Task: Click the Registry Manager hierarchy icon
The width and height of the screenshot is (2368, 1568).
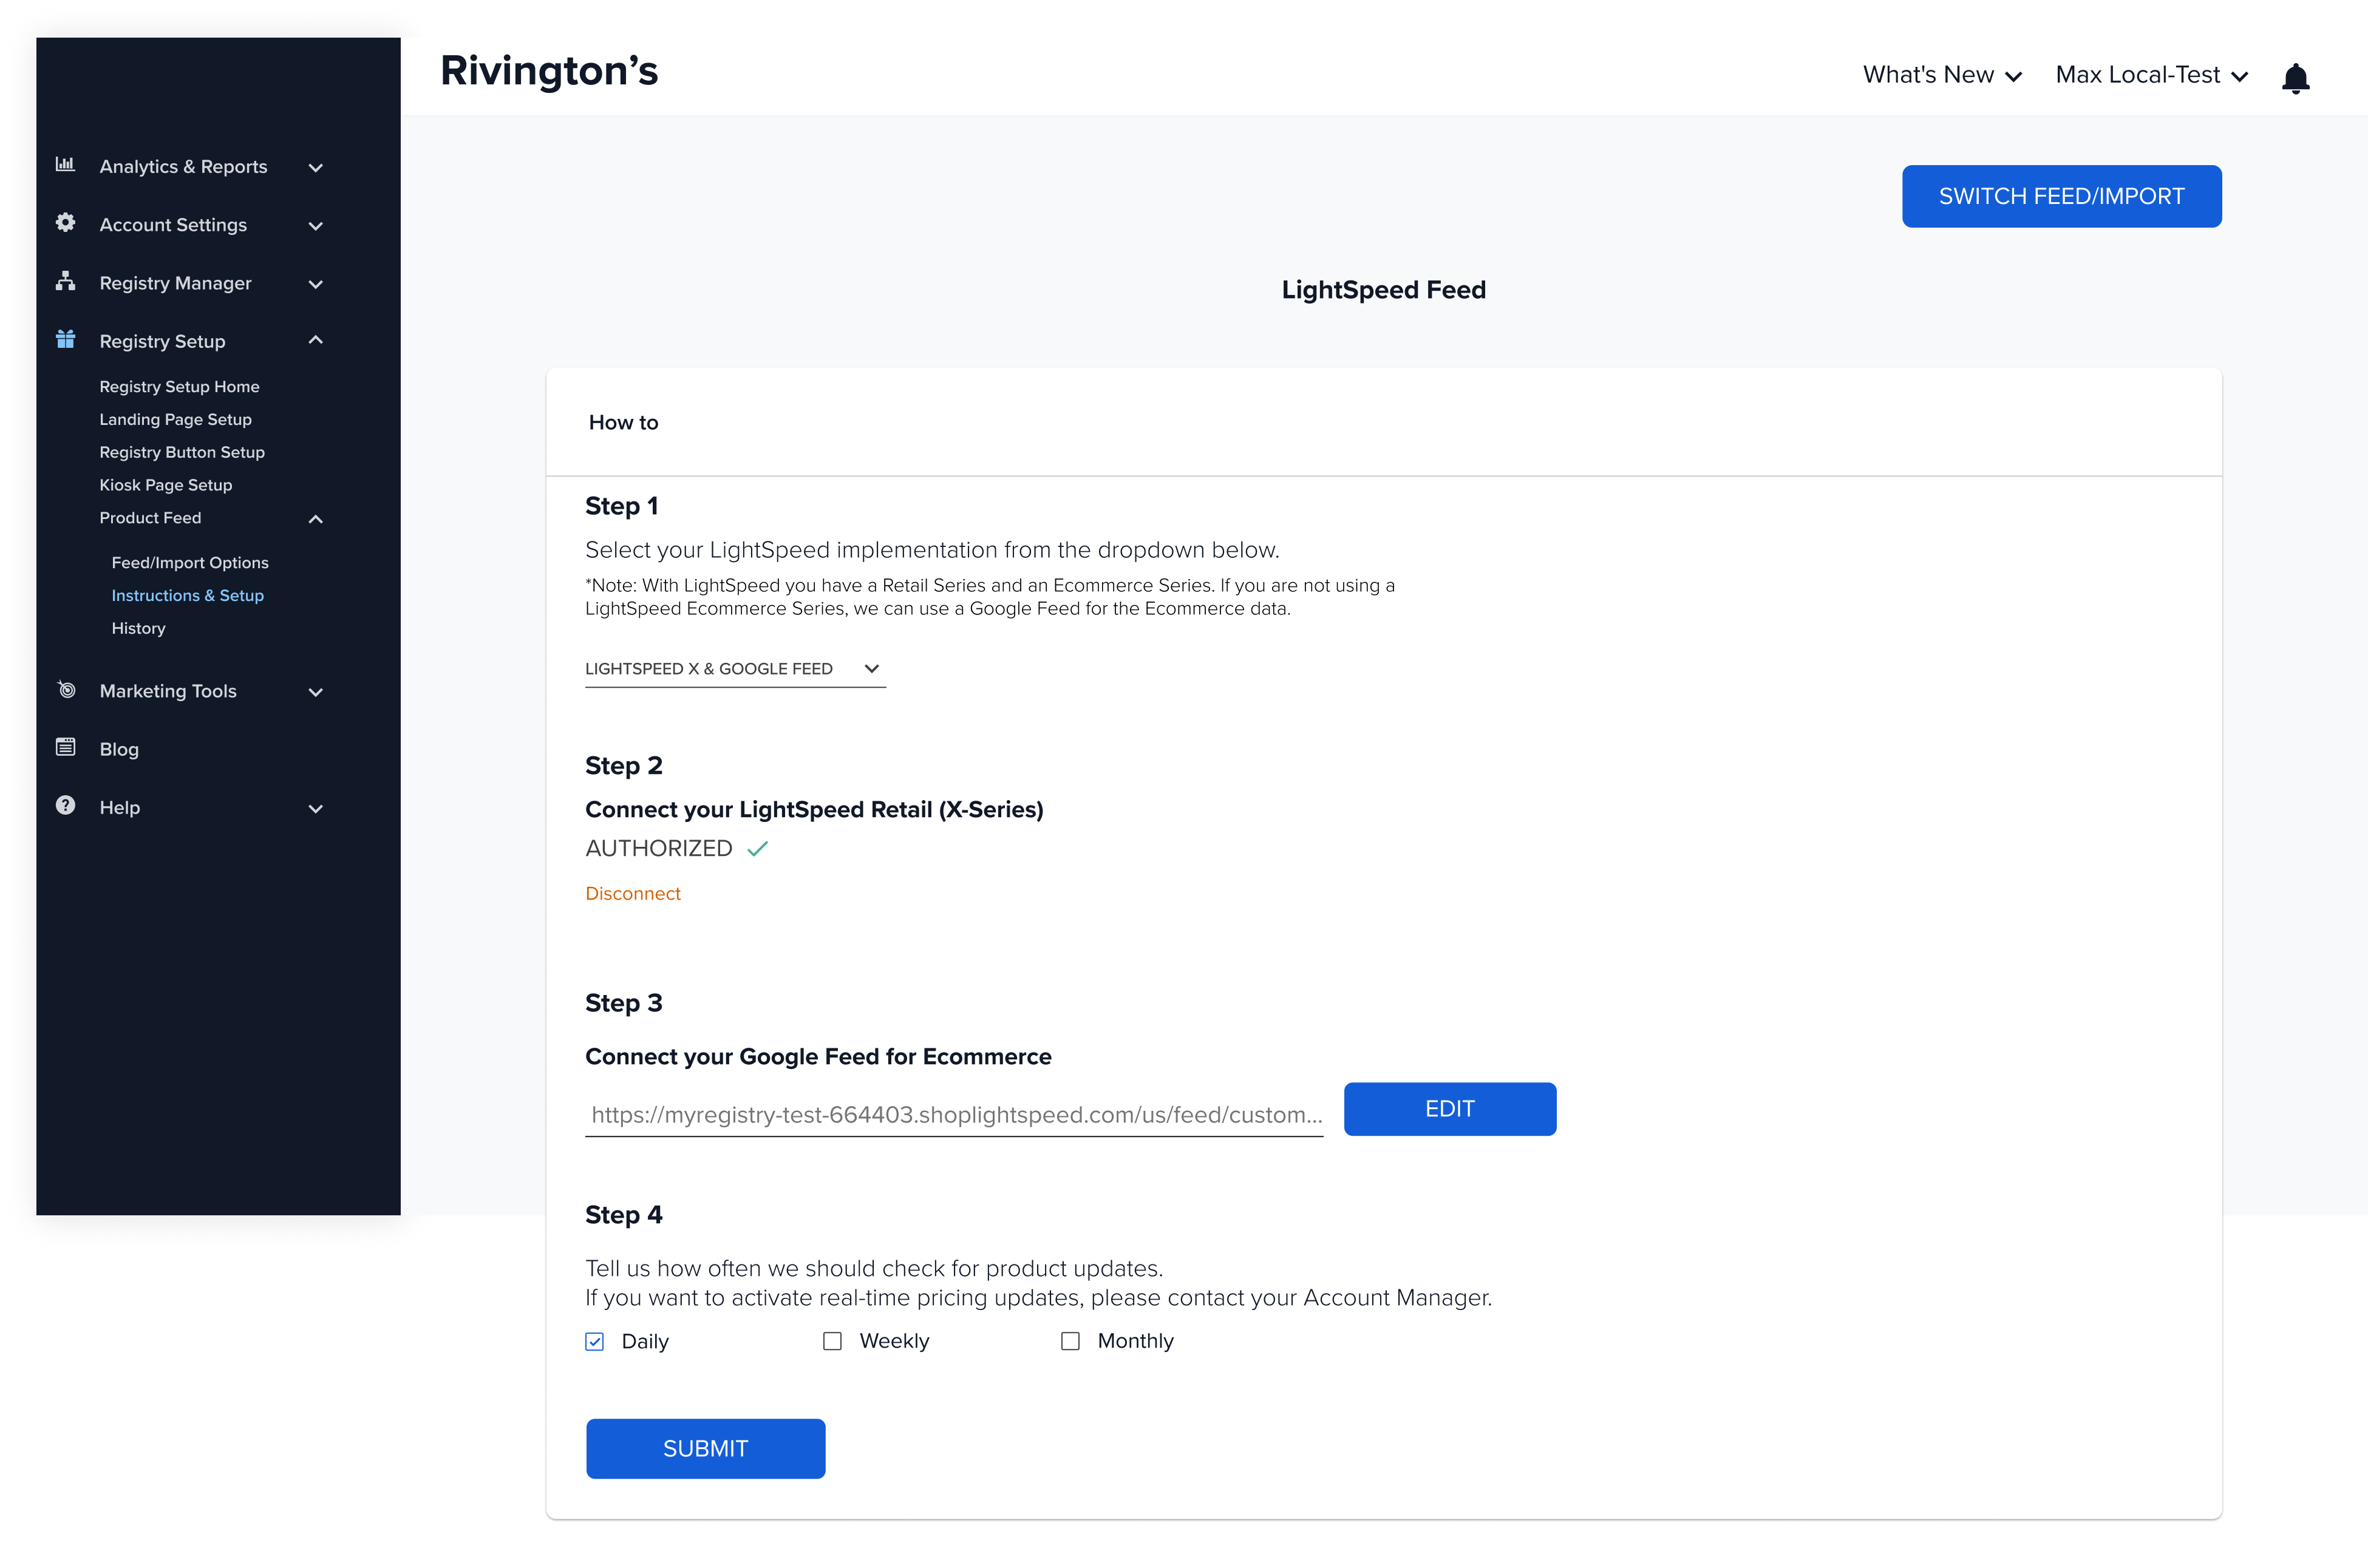Action: (65, 281)
